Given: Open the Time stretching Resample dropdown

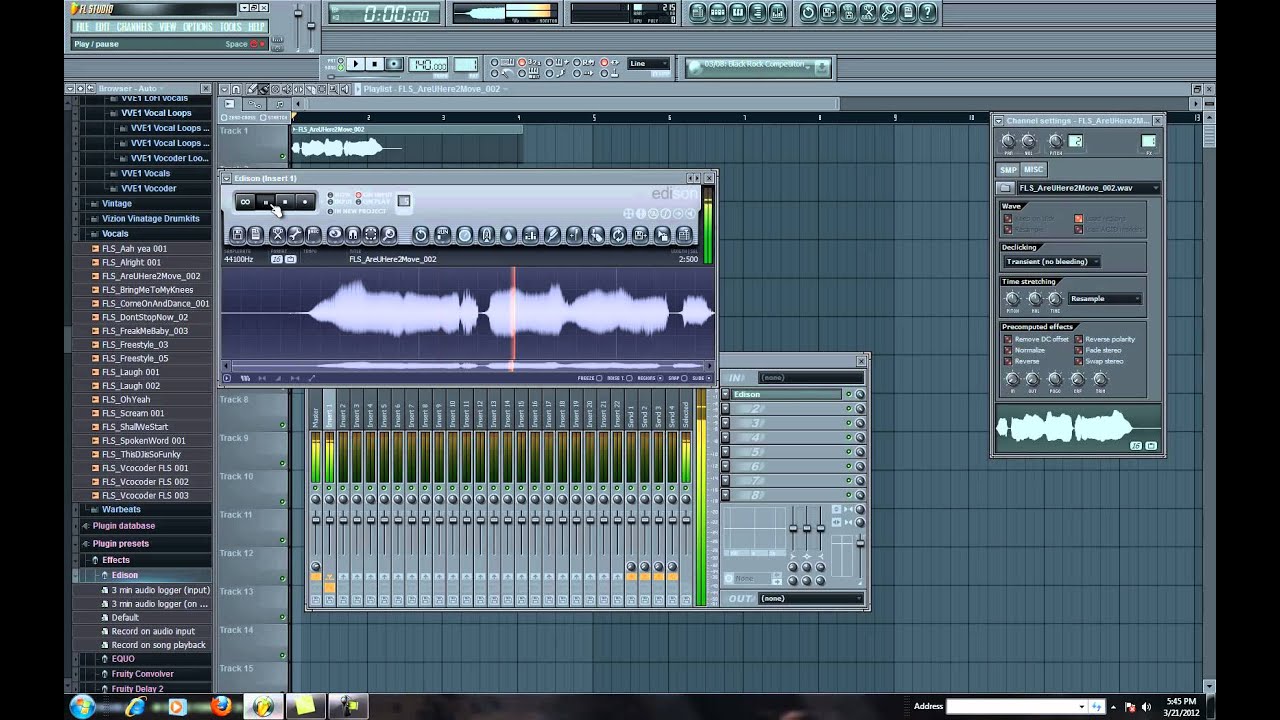Looking at the screenshot, I should [x=1105, y=299].
